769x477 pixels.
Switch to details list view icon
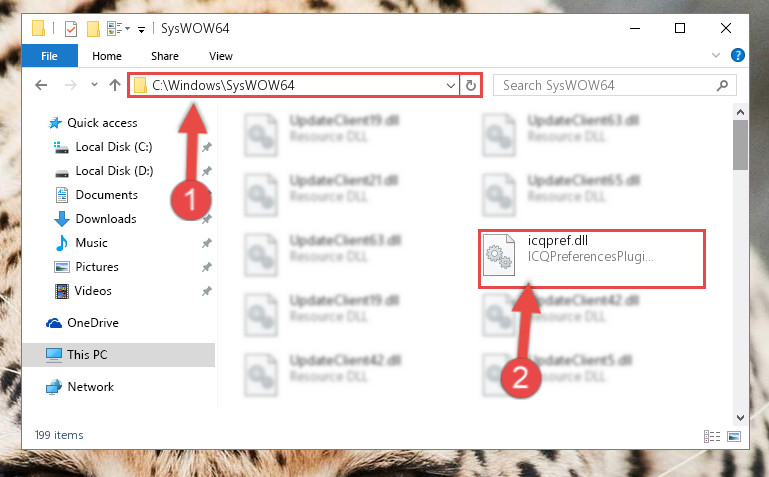712,436
